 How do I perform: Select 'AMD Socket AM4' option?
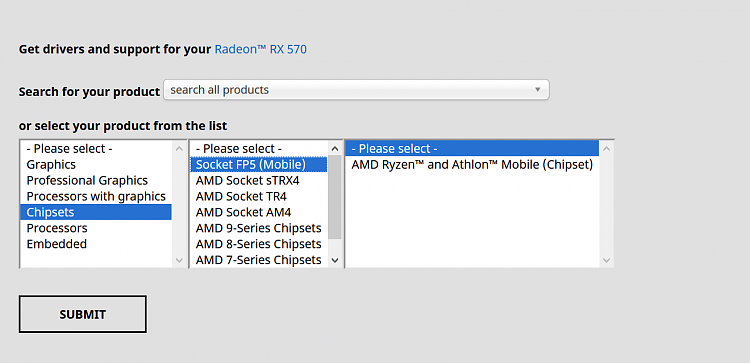point(259,212)
